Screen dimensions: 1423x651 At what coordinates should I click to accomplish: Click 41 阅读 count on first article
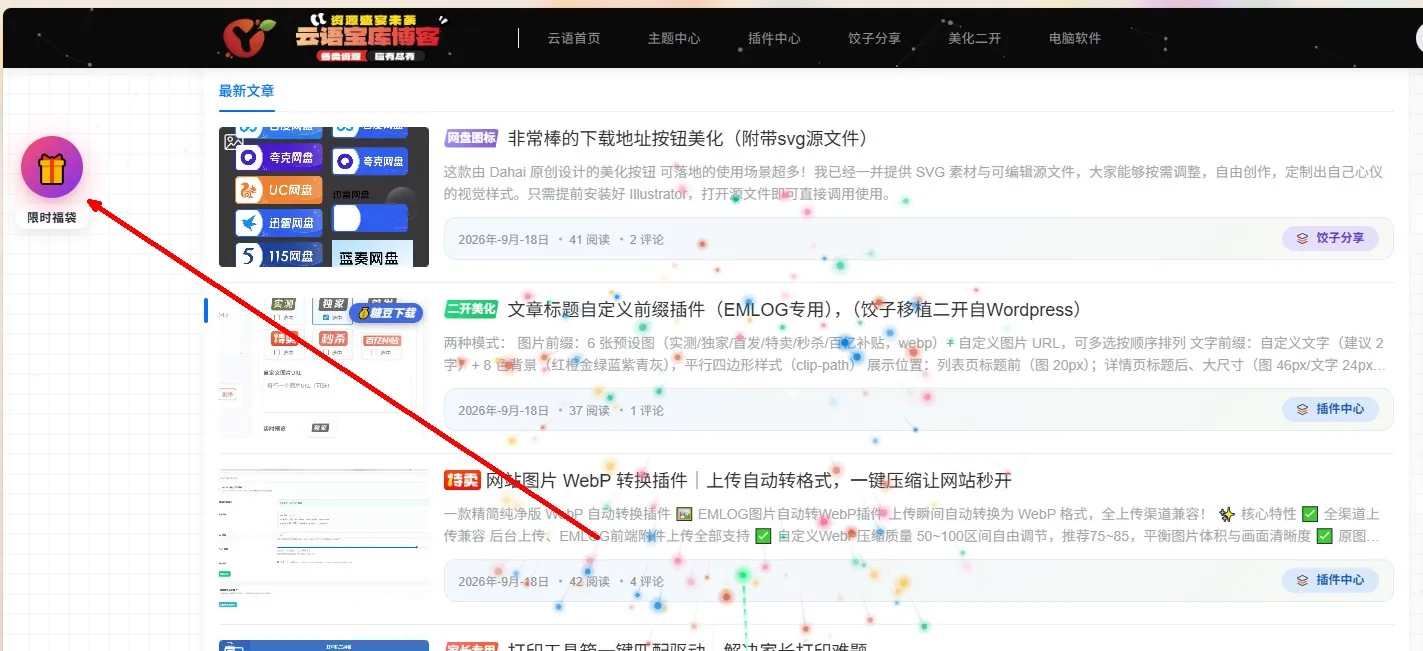point(589,240)
